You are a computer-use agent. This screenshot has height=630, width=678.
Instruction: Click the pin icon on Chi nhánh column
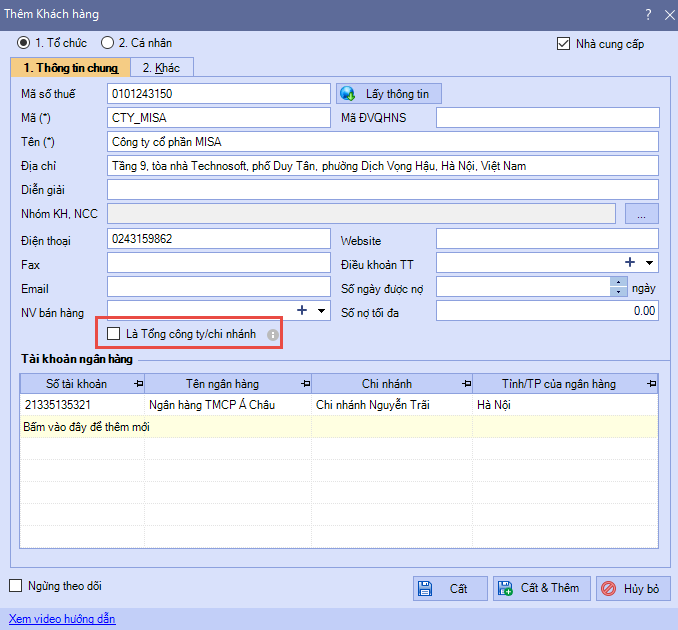[x=465, y=385]
